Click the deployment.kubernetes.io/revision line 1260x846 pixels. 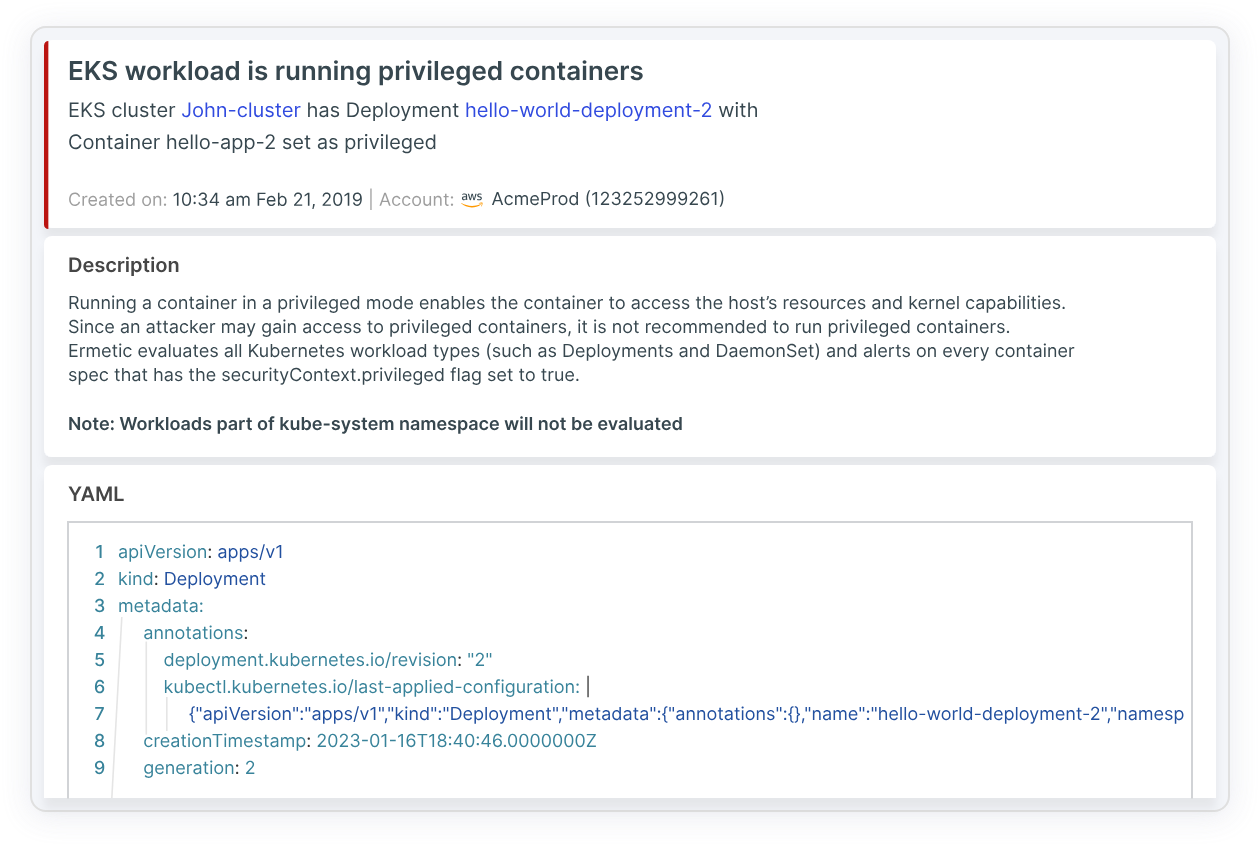[328, 660]
